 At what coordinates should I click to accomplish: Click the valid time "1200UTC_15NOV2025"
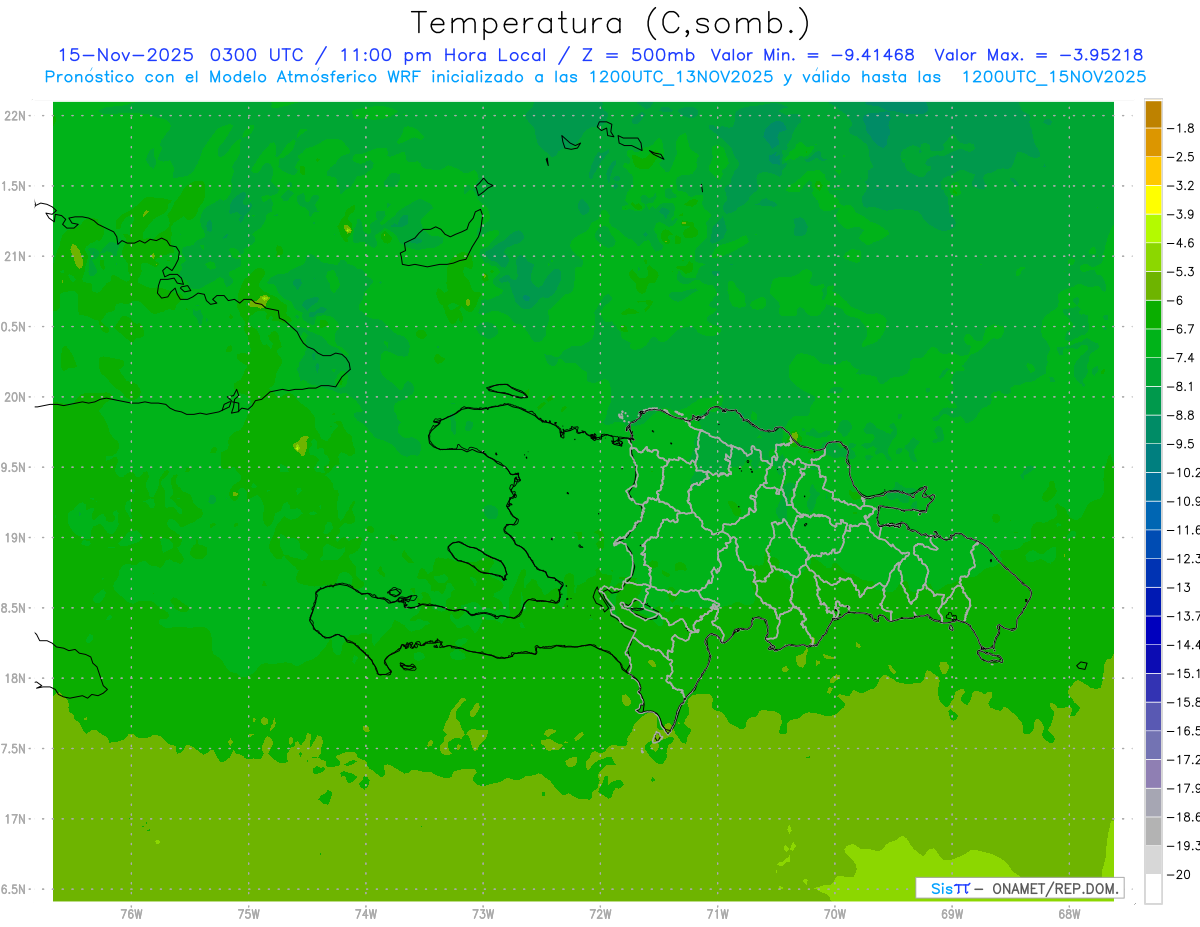tap(1054, 77)
